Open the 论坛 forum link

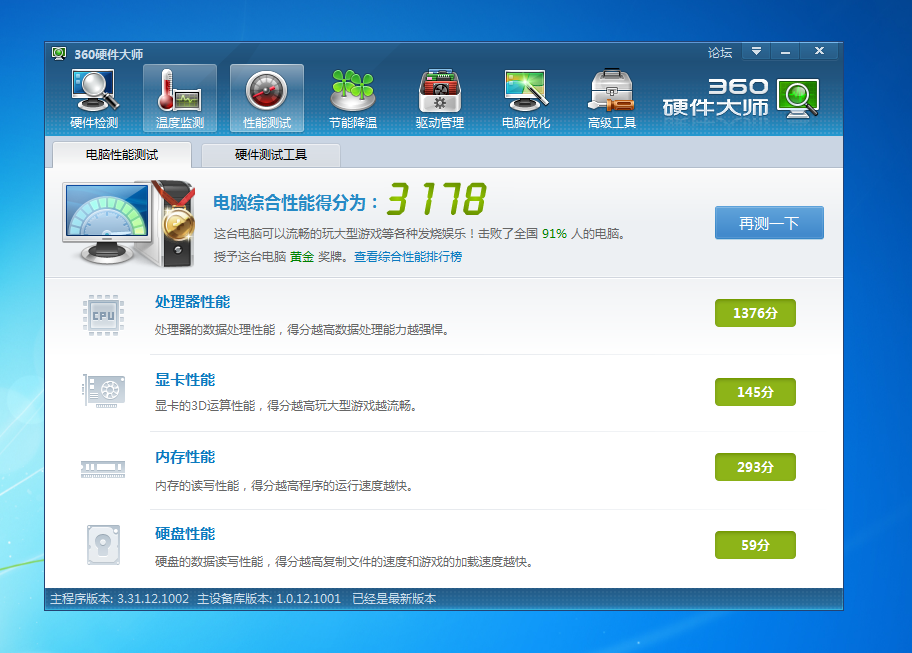720,52
